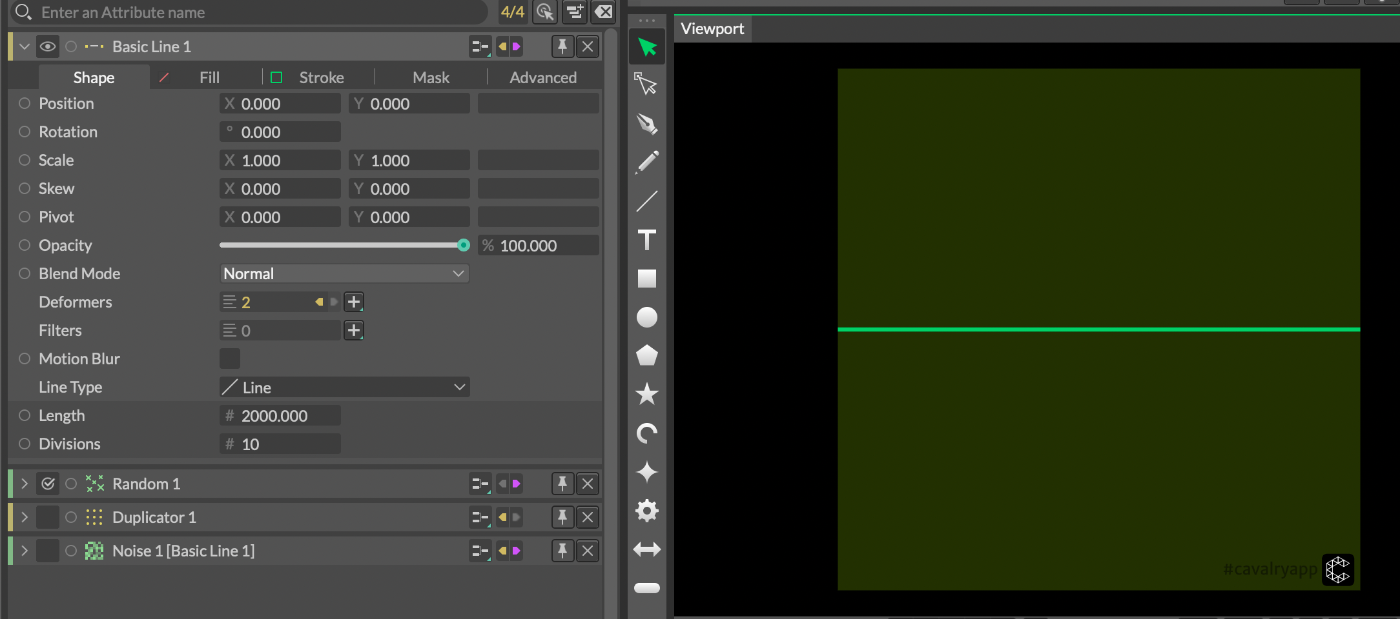Select the double-headed Arrow shape tool

(x=647, y=549)
